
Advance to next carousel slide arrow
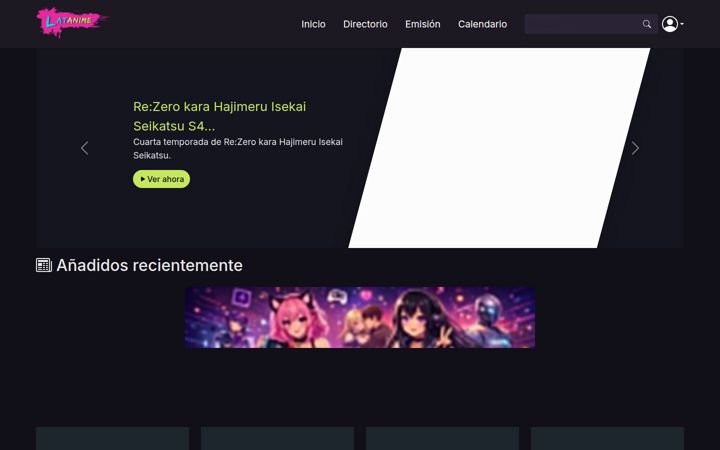[x=635, y=148]
